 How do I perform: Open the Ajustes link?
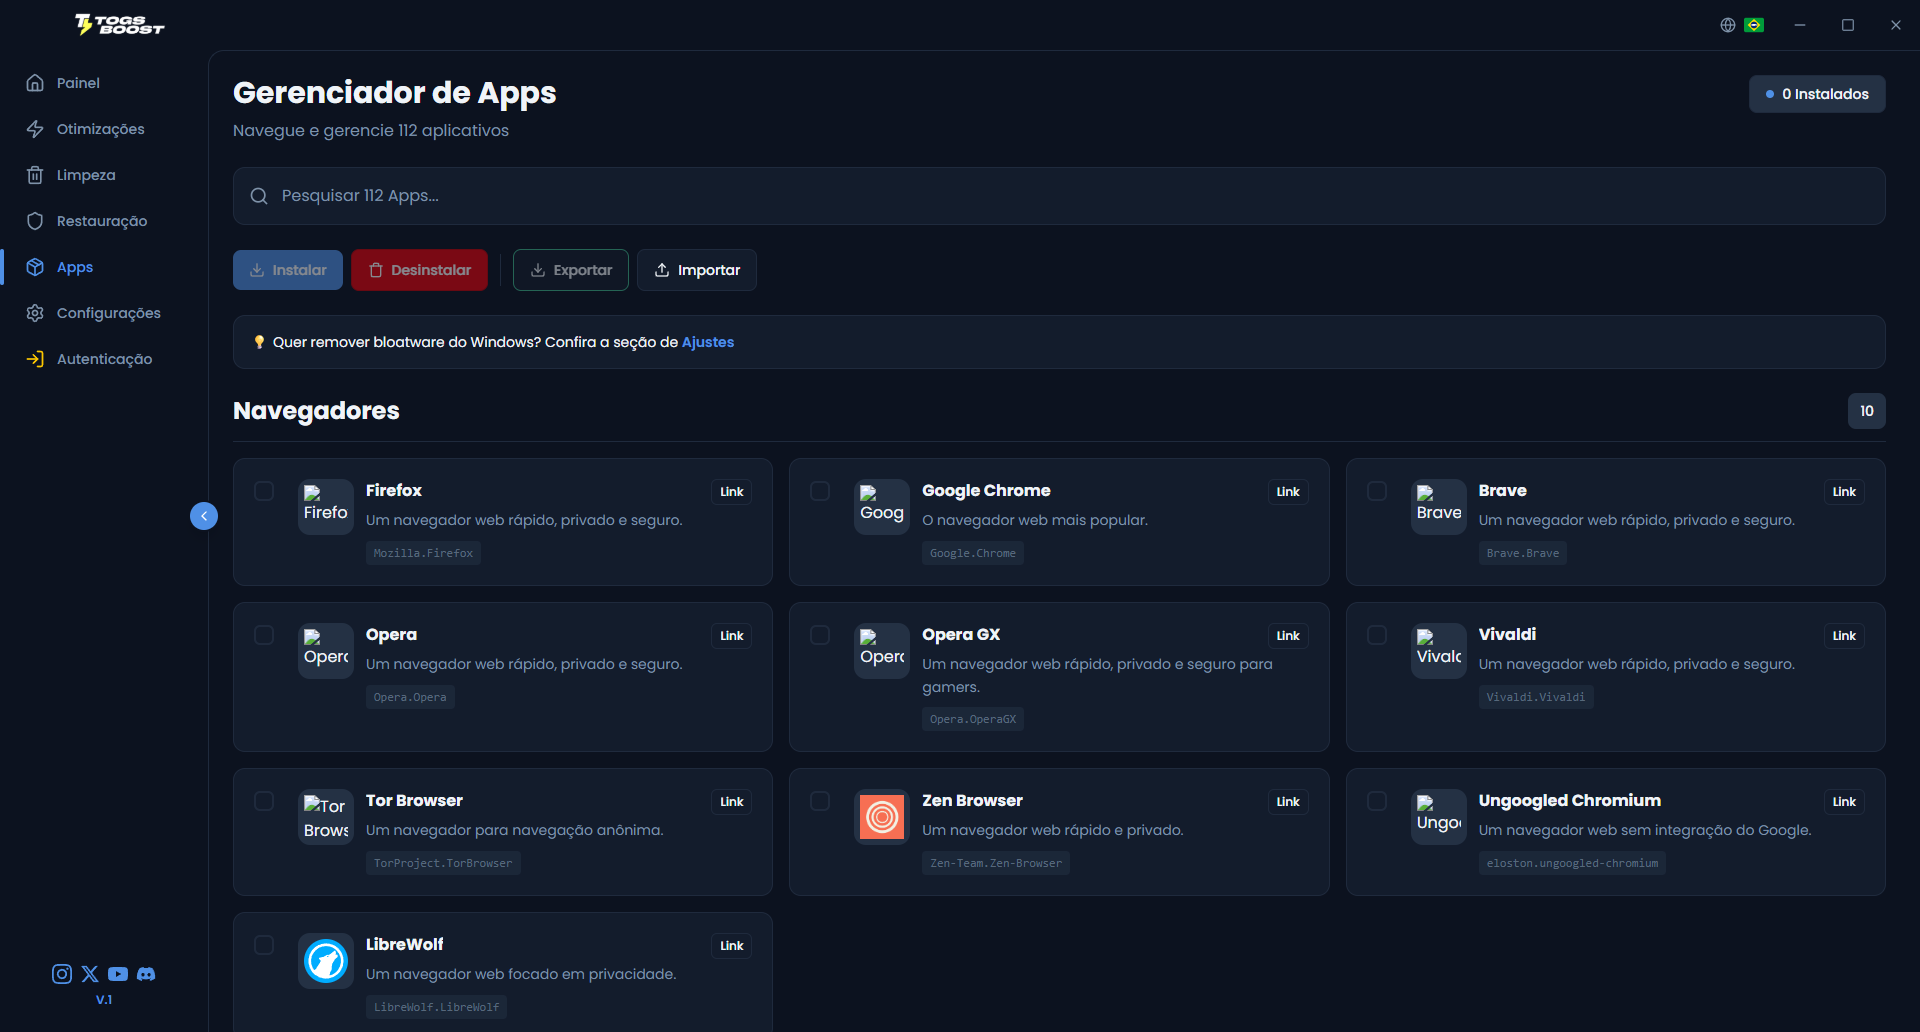pyautogui.click(x=708, y=342)
